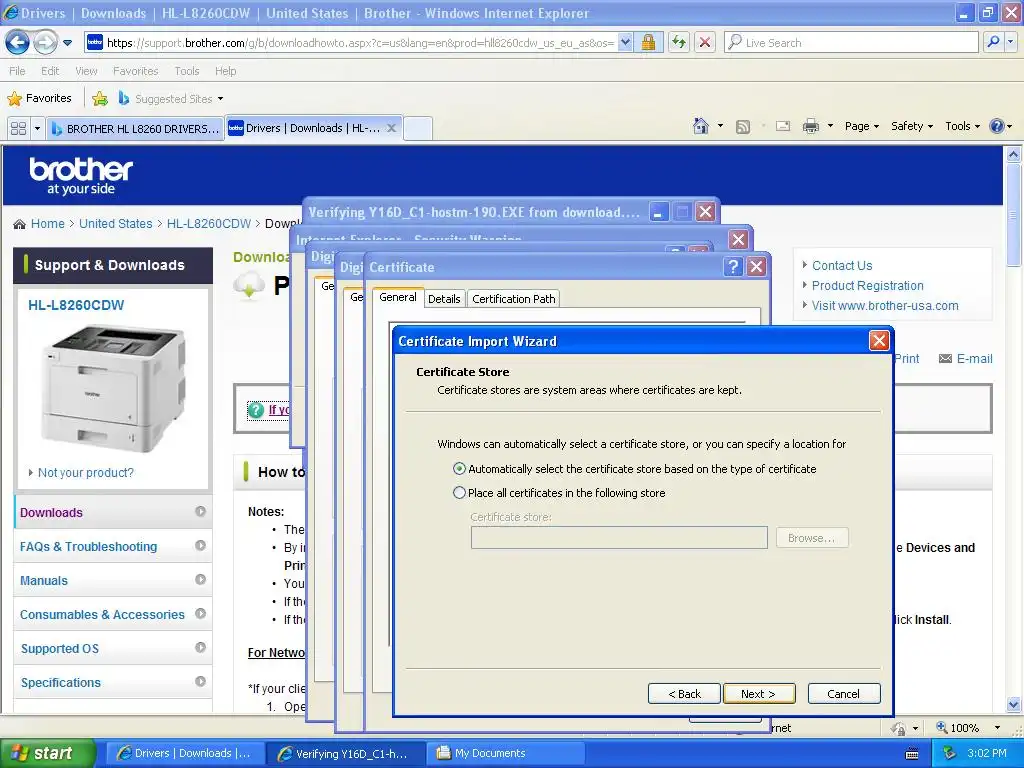The width and height of the screenshot is (1024, 768).
Task: Click the browser Back arrow button
Action: click(17, 43)
